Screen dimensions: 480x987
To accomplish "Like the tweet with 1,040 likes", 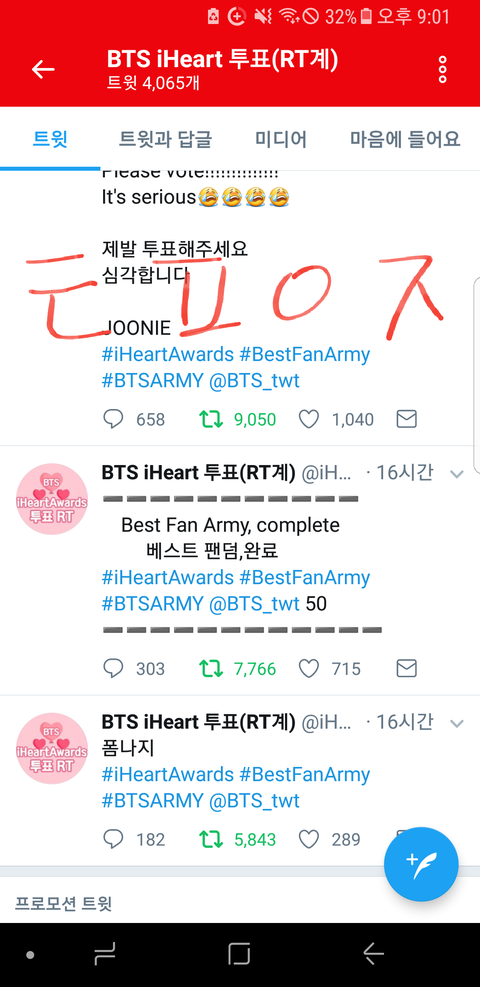I will point(308,419).
